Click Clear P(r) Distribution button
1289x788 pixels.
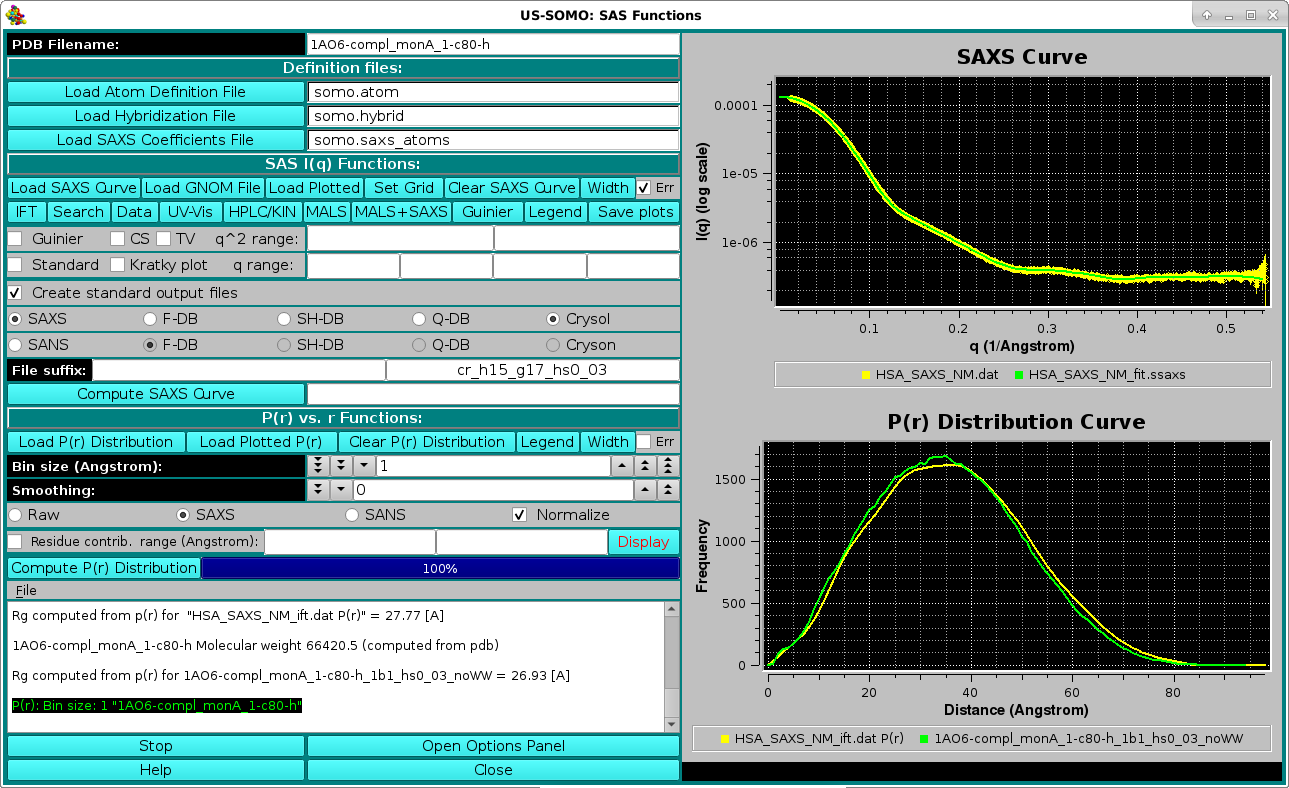(x=427, y=442)
